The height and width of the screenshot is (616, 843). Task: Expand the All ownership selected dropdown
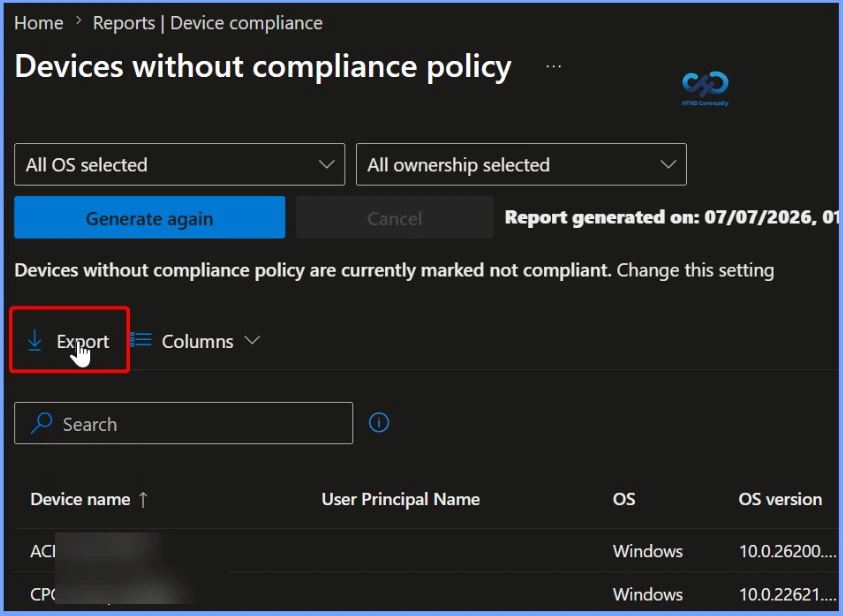pos(521,164)
